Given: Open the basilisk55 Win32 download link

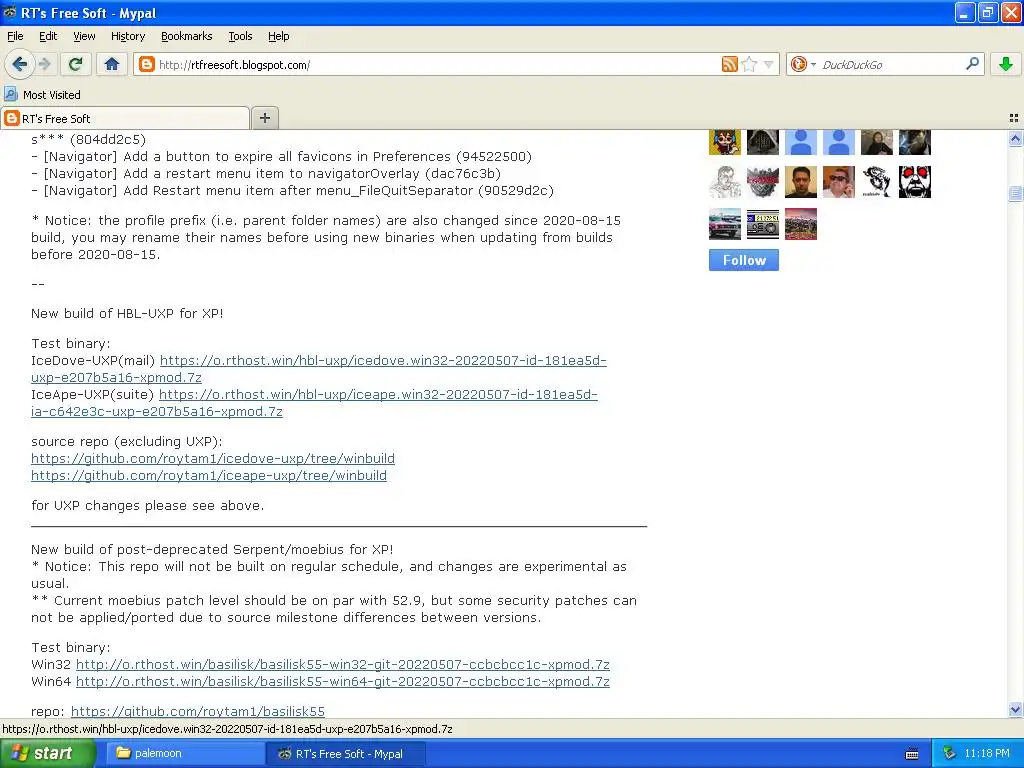Looking at the screenshot, I should 343,664.
